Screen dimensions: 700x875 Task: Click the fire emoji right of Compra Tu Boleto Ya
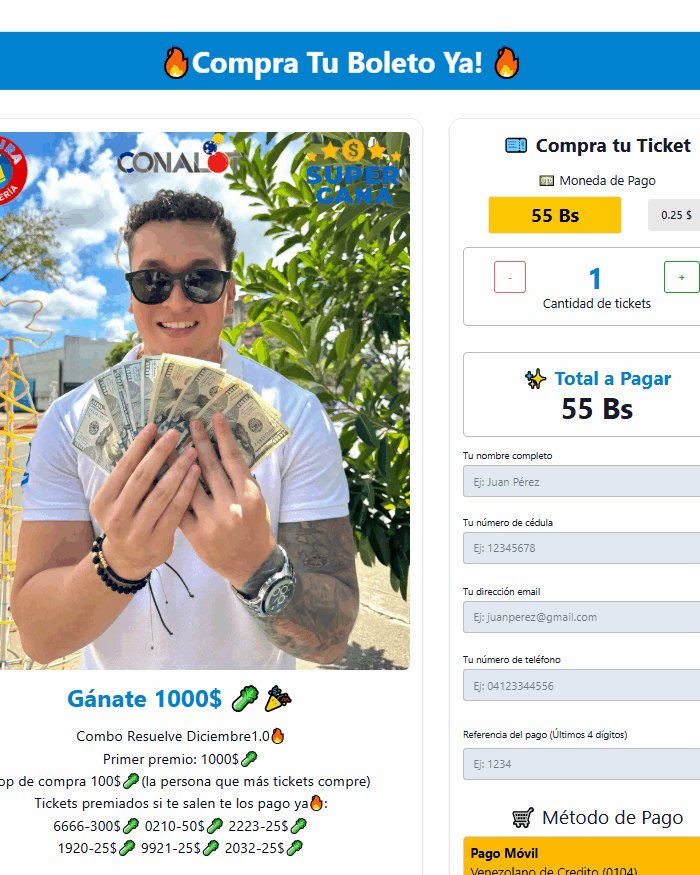(507, 62)
